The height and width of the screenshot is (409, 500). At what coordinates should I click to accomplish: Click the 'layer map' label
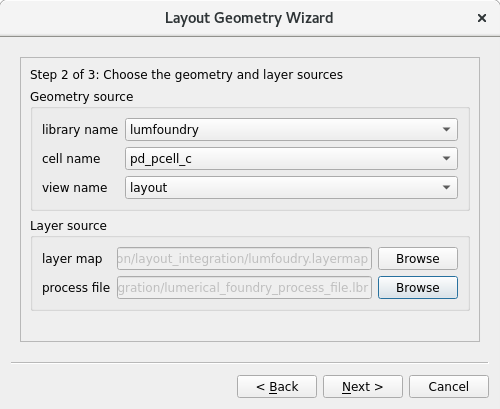[x=72, y=259]
